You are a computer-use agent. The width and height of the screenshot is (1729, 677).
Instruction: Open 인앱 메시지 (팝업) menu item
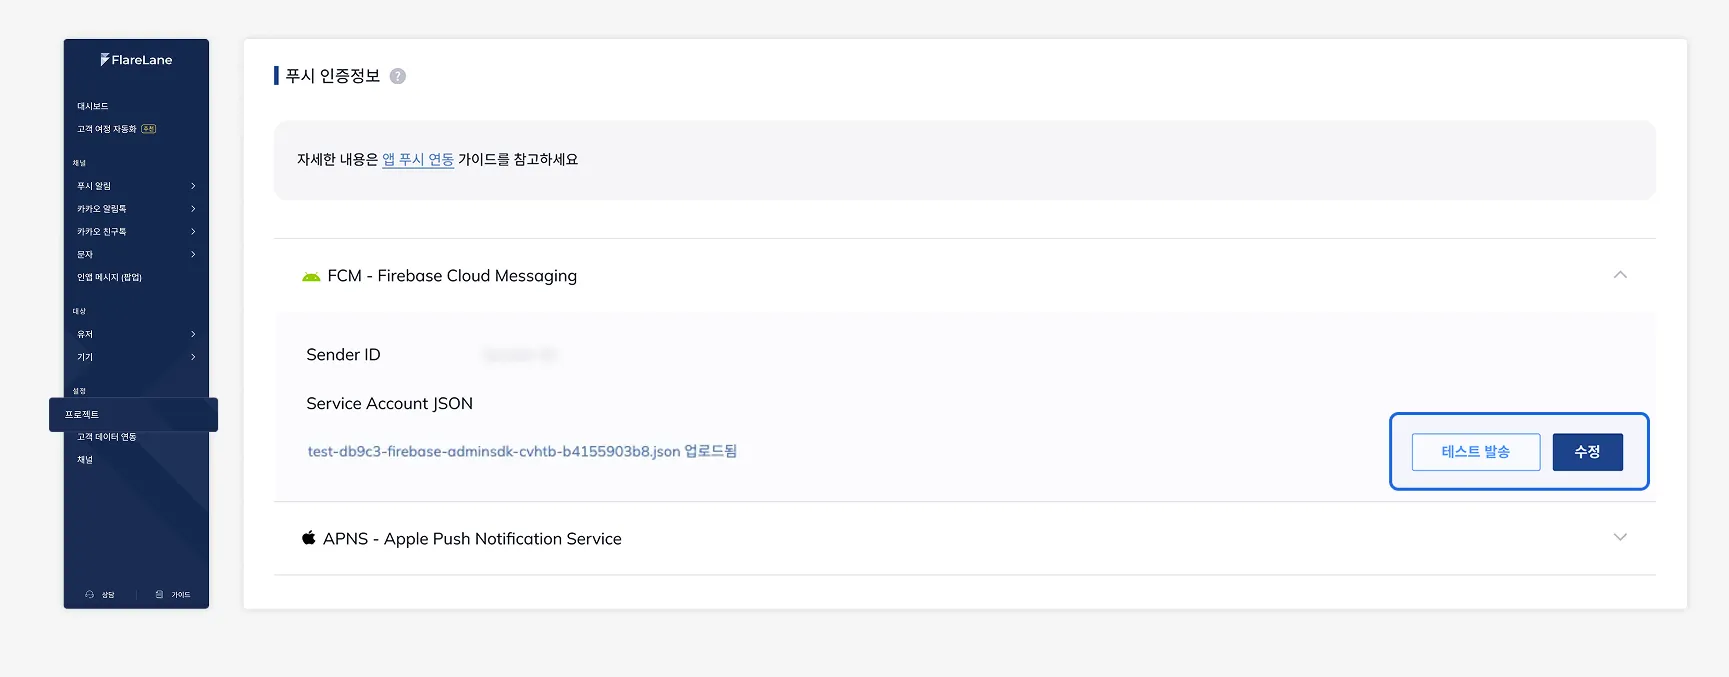110,278
